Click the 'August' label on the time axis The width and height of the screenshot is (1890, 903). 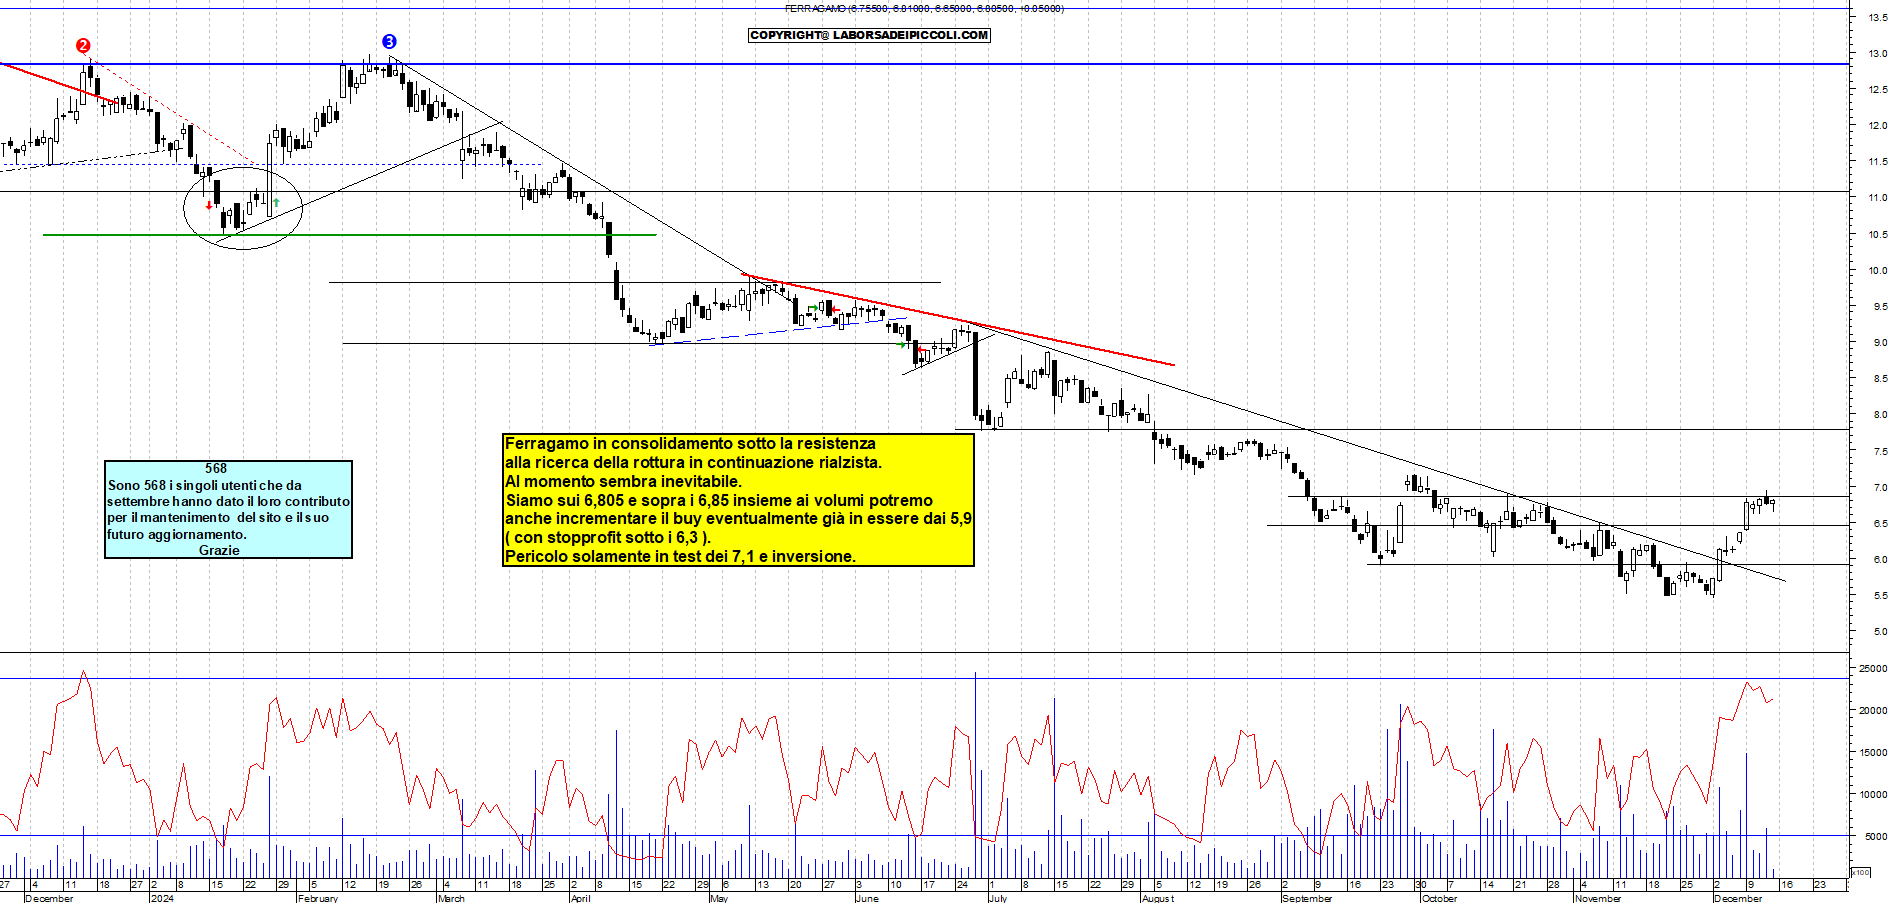[1158, 898]
